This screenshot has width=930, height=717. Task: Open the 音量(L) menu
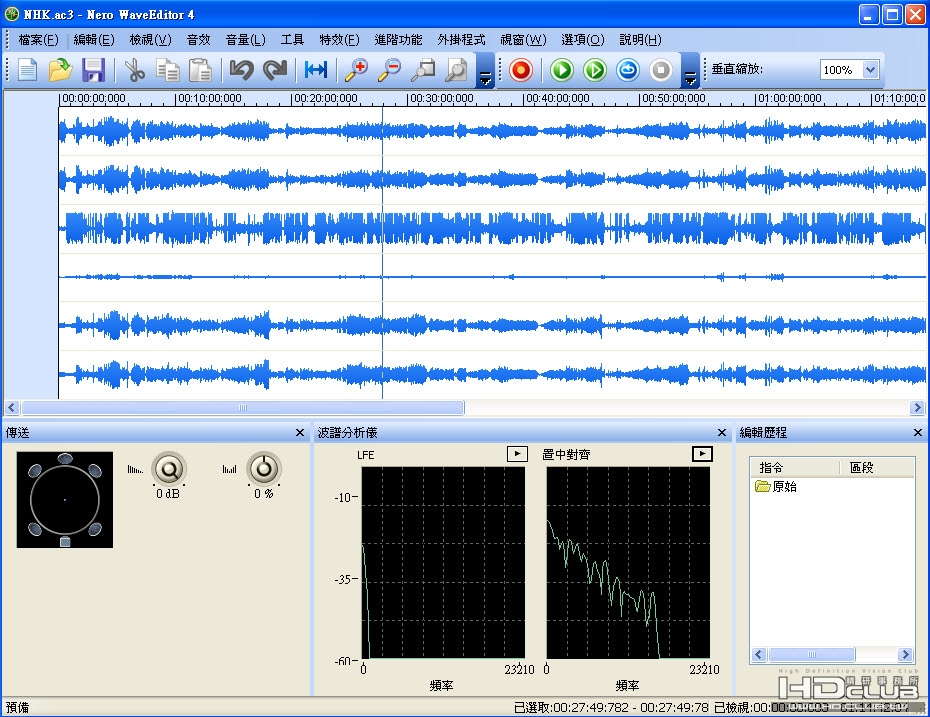[246, 40]
